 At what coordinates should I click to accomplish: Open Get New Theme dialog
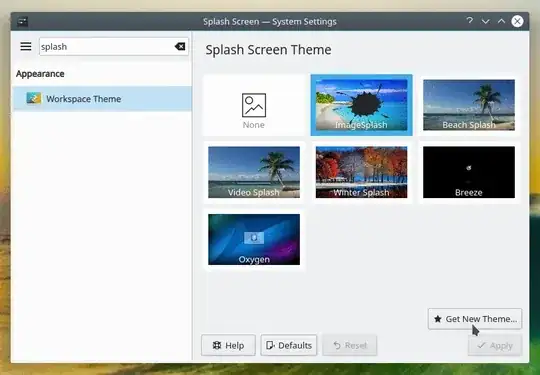click(x=475, y=319)
